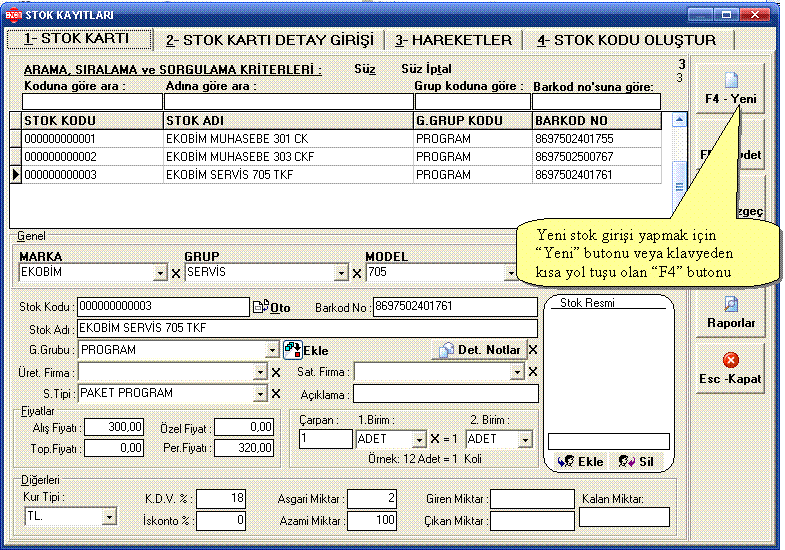
Task: Expand the MODEL dropdown
Action: pos(511,273)
